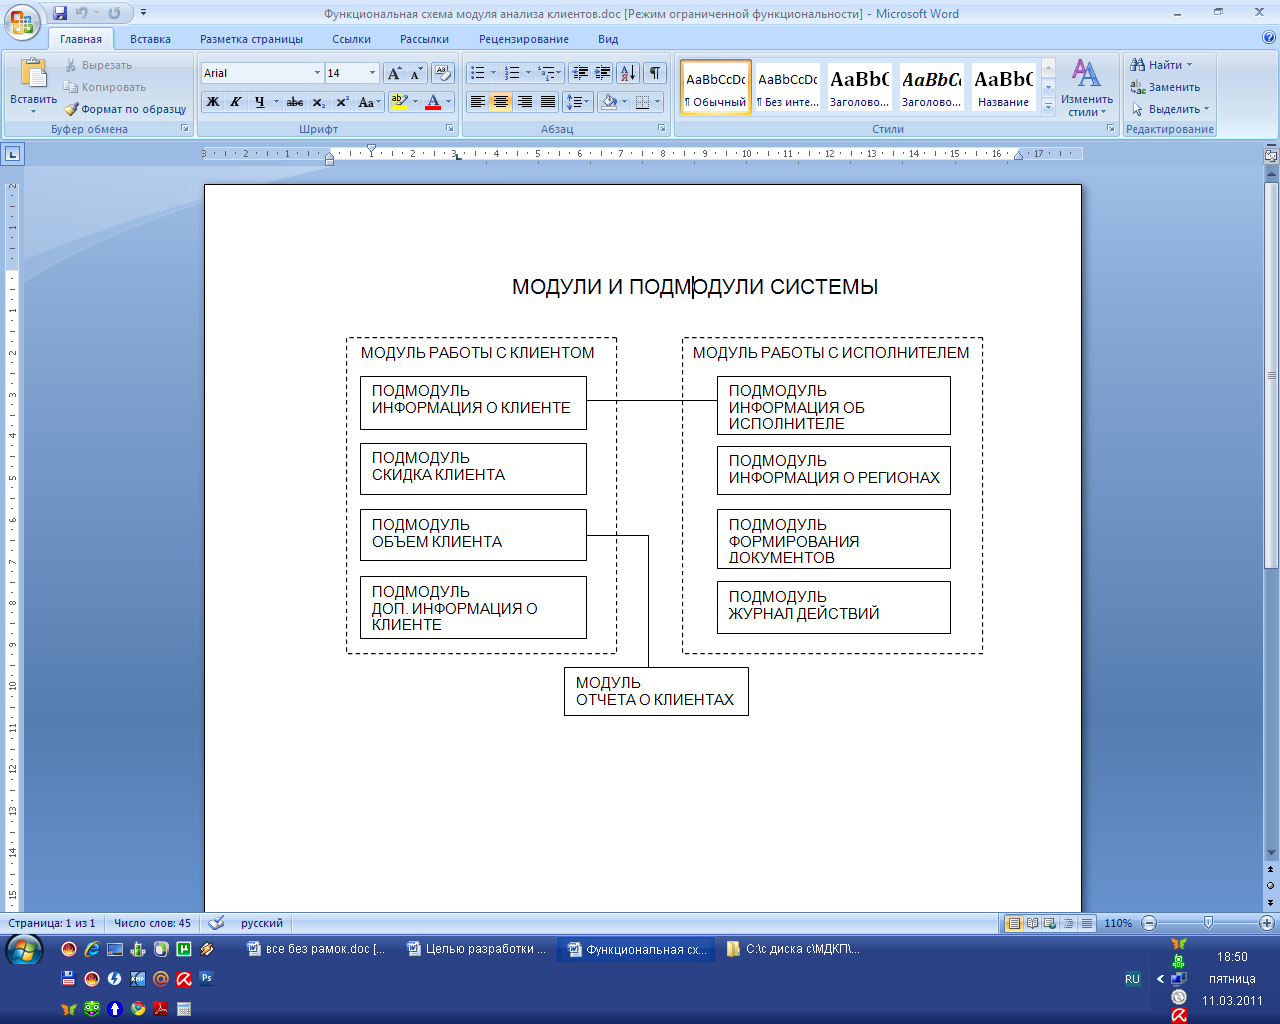Expand styles gallery more arrow

click(1048, 106)
